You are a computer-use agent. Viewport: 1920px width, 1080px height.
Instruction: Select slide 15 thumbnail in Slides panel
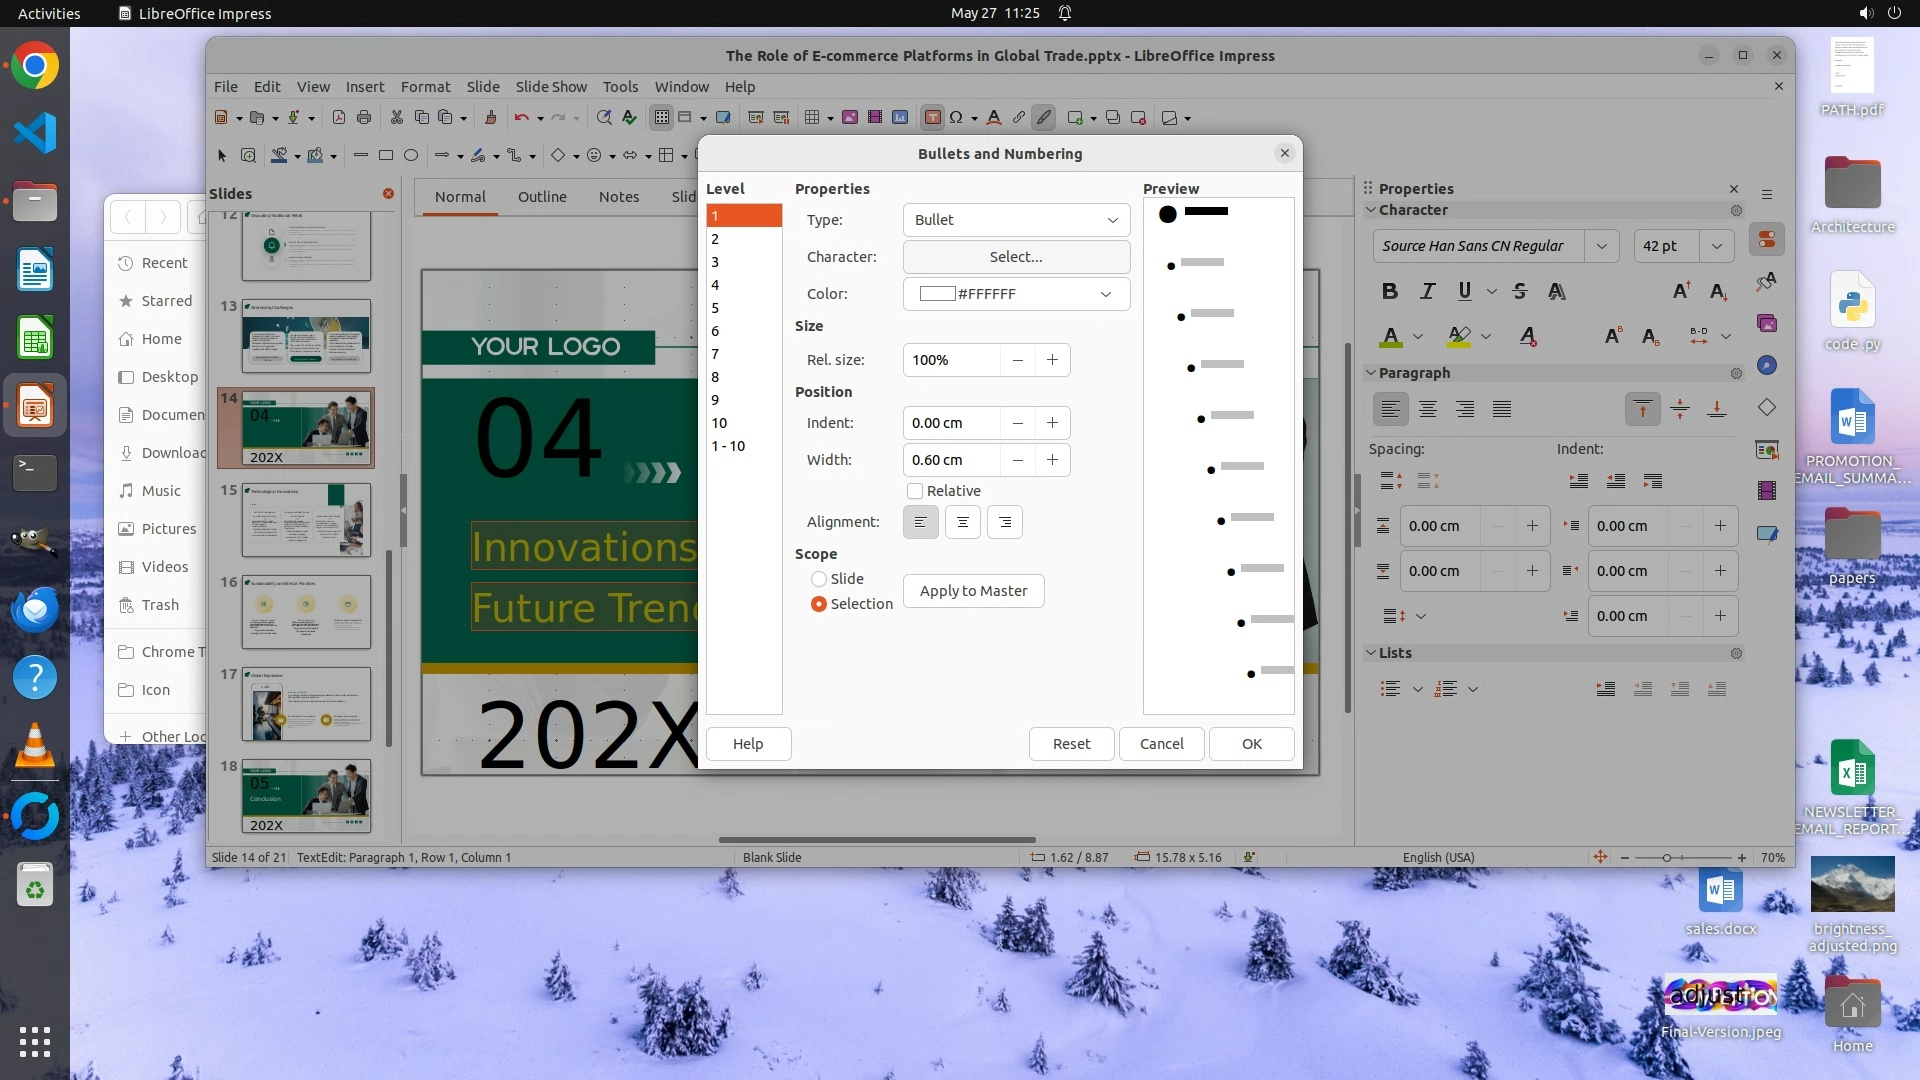[x=306, y=520]
